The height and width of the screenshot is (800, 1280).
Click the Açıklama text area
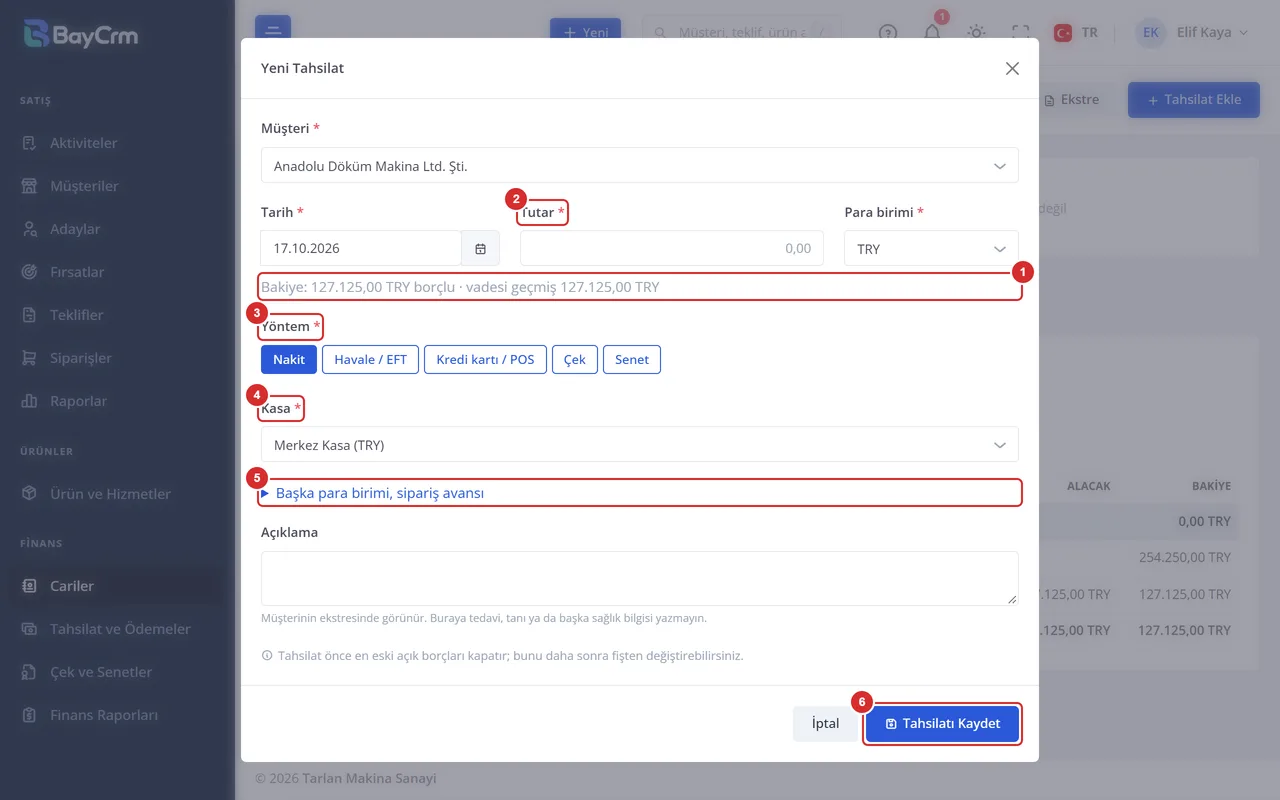tap(640, 578)
